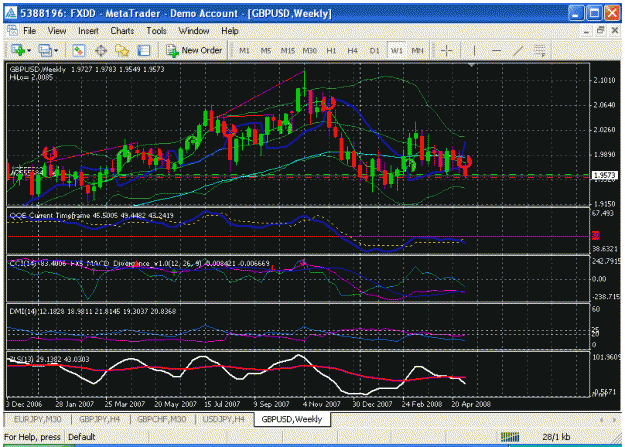Open the Insert menu
Screen dimensions: 625x447
coord(88,31)
